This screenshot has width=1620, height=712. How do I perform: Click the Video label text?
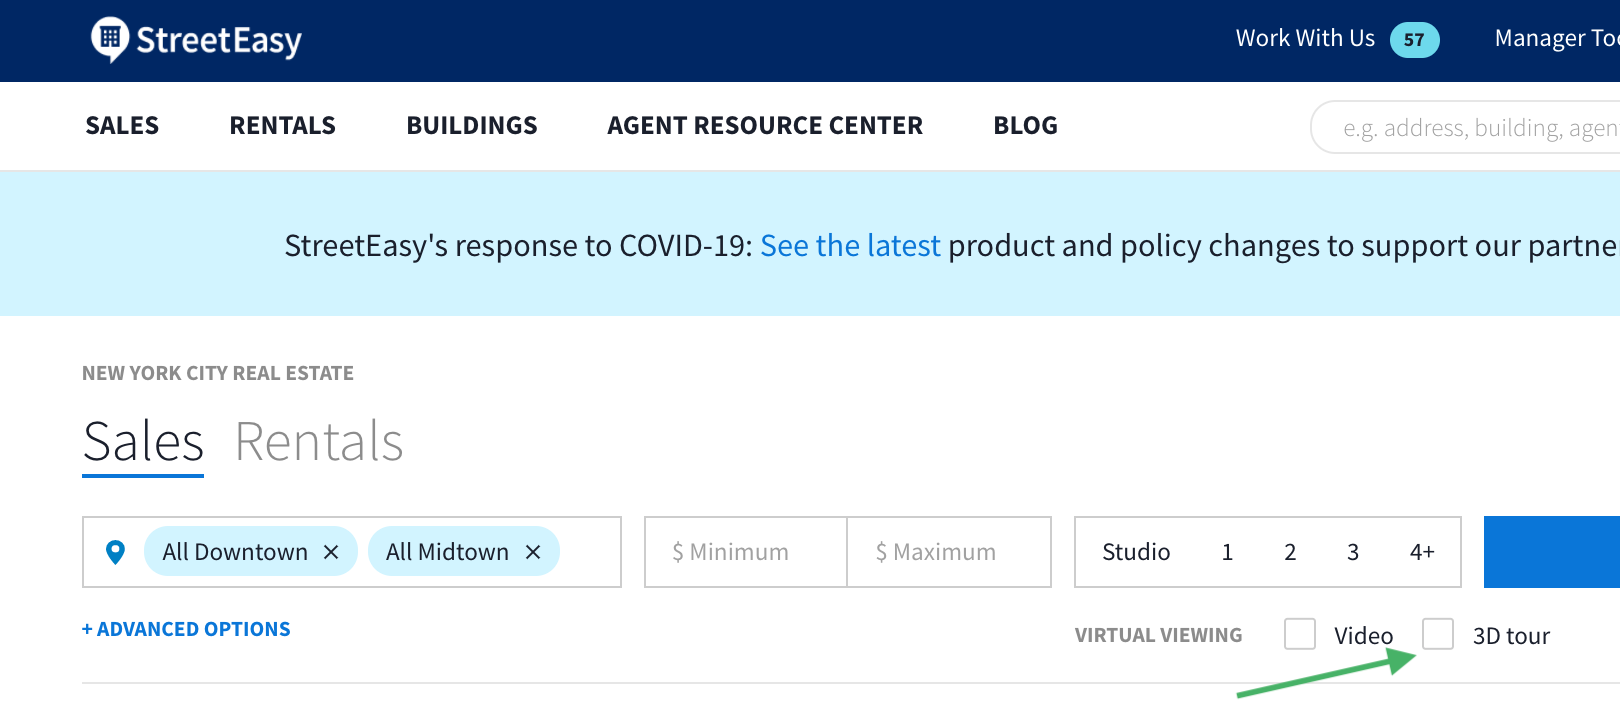click(1363, 636)
